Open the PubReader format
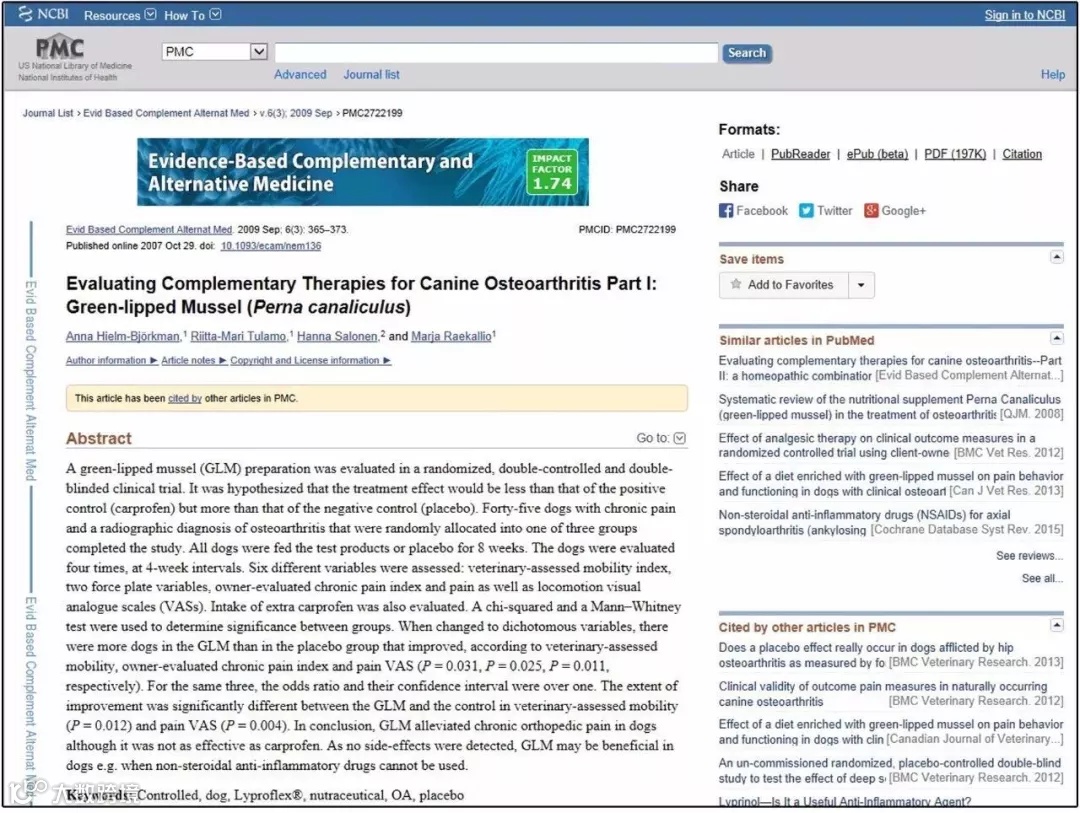Screen dimensions: 1080x813 800,154
